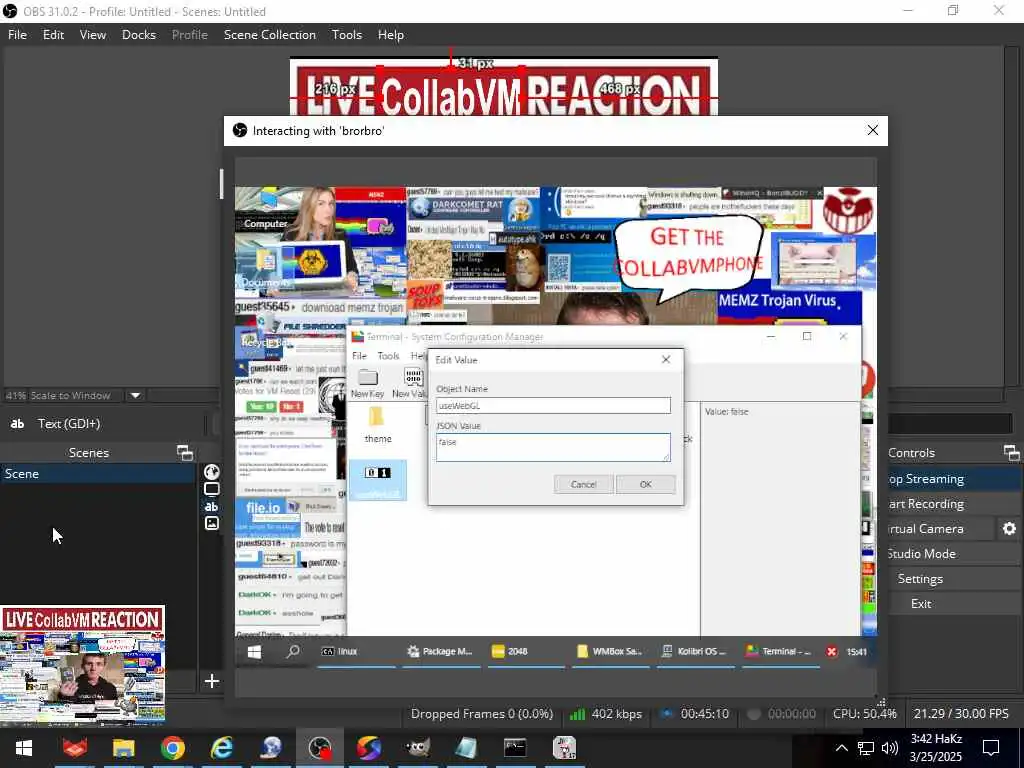
Task: Open the OBS View menu
Action: point(93,35)
